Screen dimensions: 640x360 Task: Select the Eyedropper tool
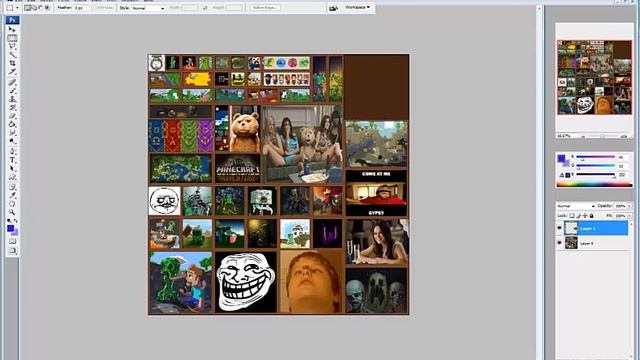(12, 195)
